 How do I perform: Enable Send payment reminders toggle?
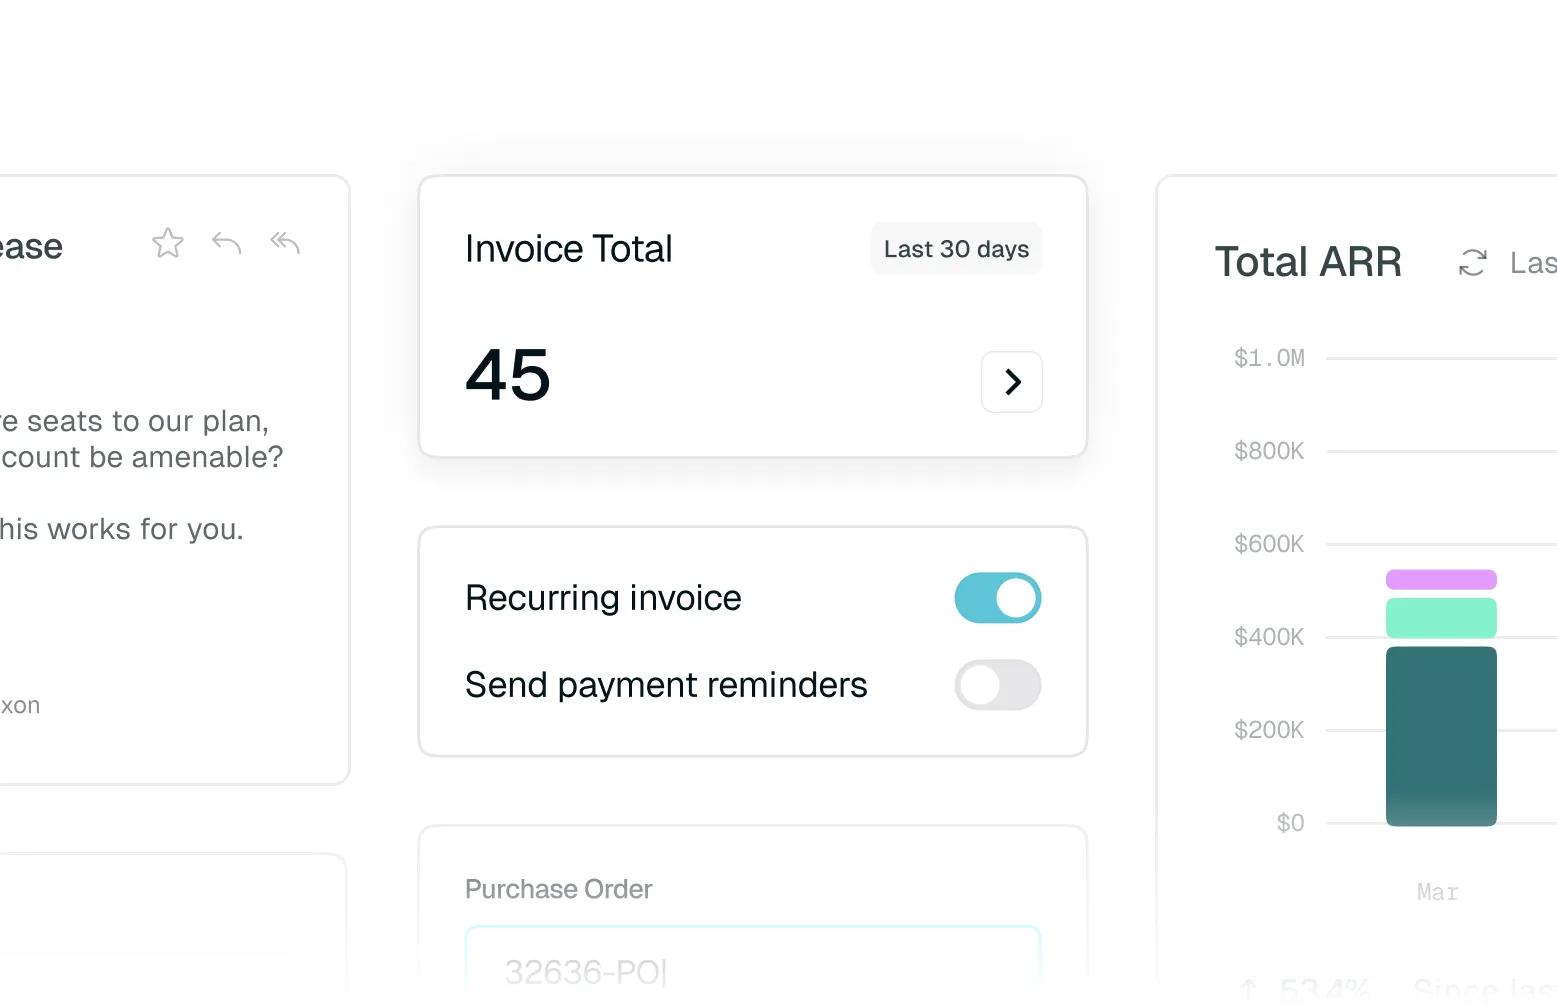[x=998, y=685]
